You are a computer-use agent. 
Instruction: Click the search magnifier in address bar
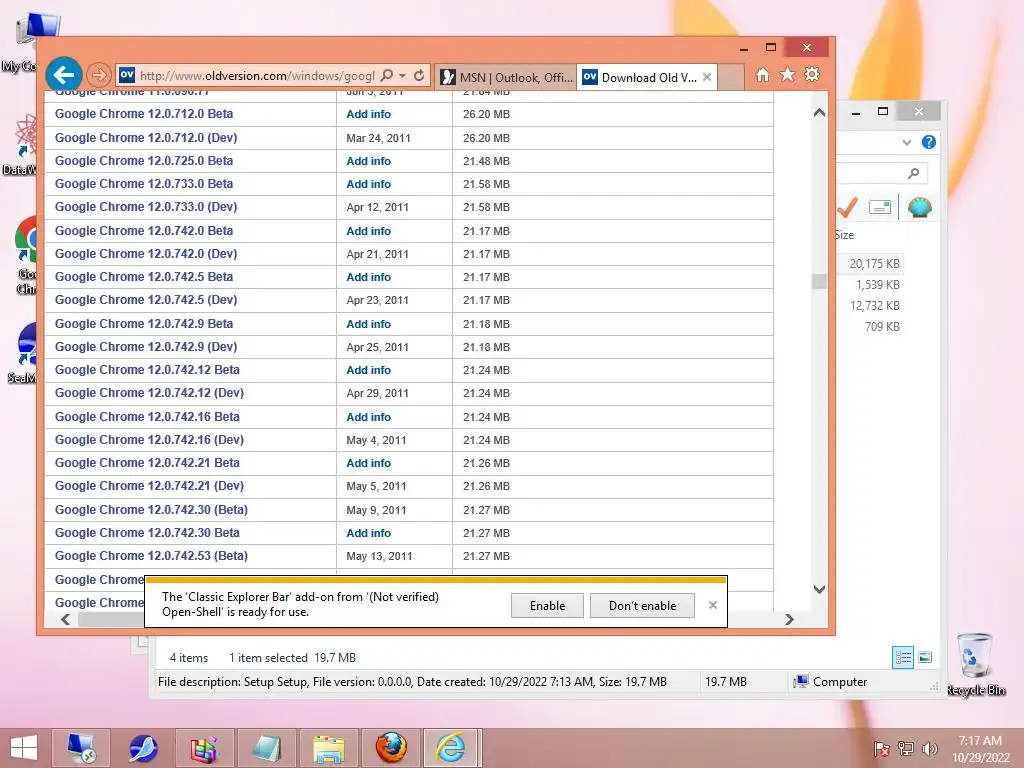387,75
